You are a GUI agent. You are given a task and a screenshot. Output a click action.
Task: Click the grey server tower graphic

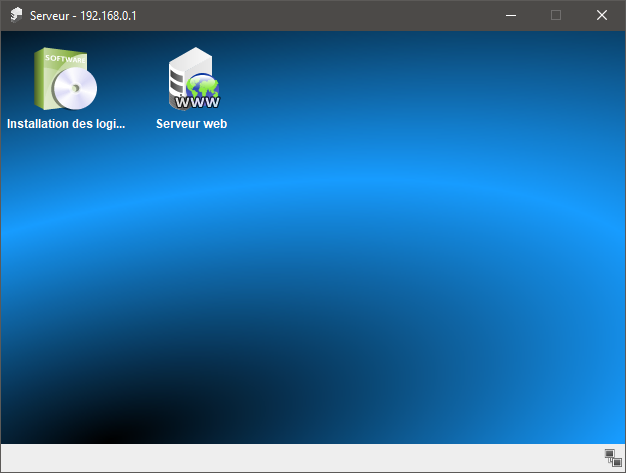coord(180,75)
